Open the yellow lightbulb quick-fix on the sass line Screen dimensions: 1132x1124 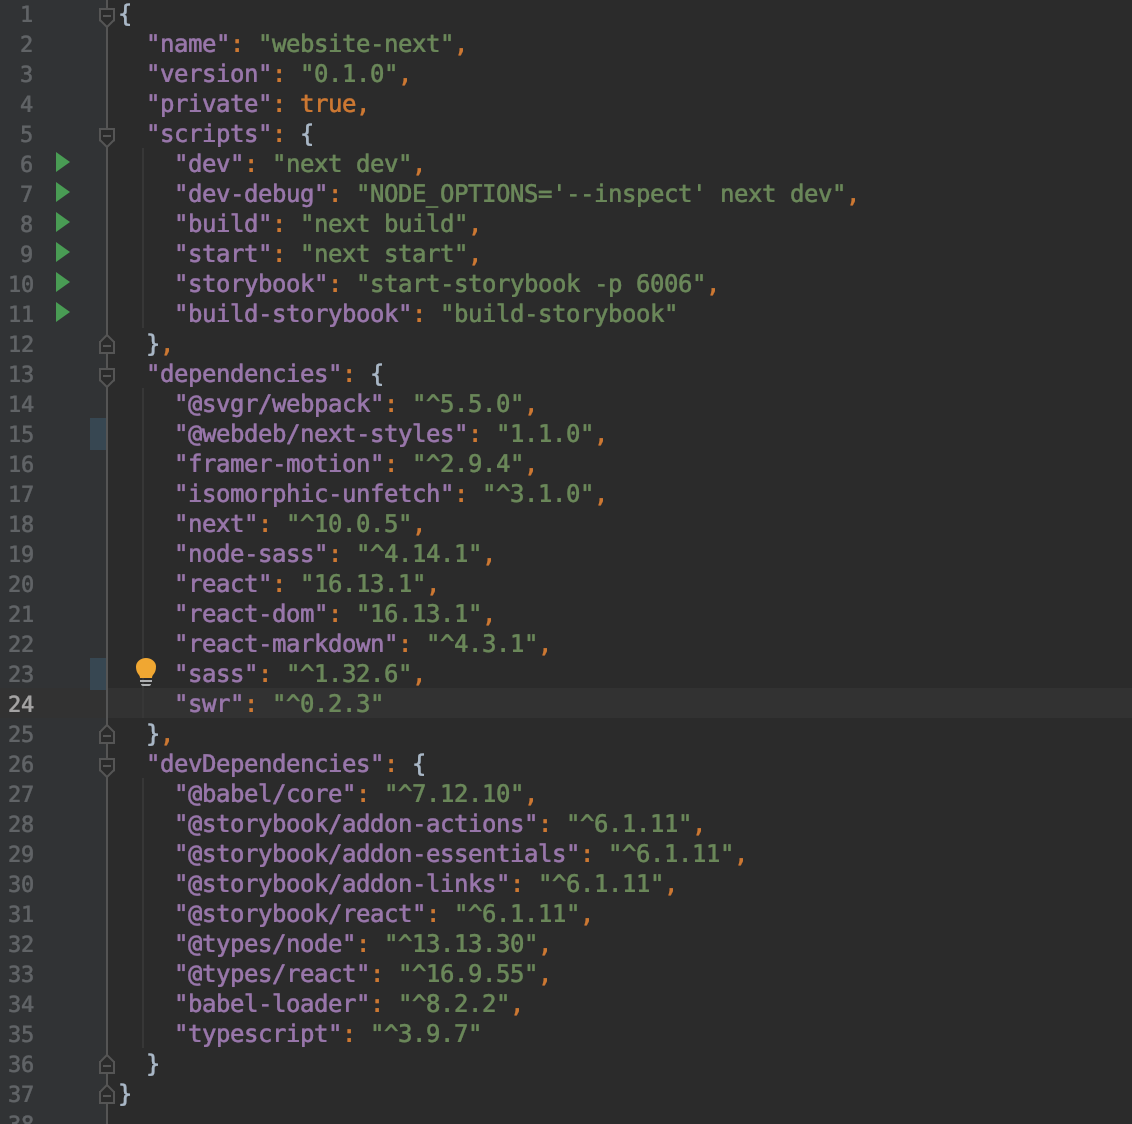[x=146, y=672]
